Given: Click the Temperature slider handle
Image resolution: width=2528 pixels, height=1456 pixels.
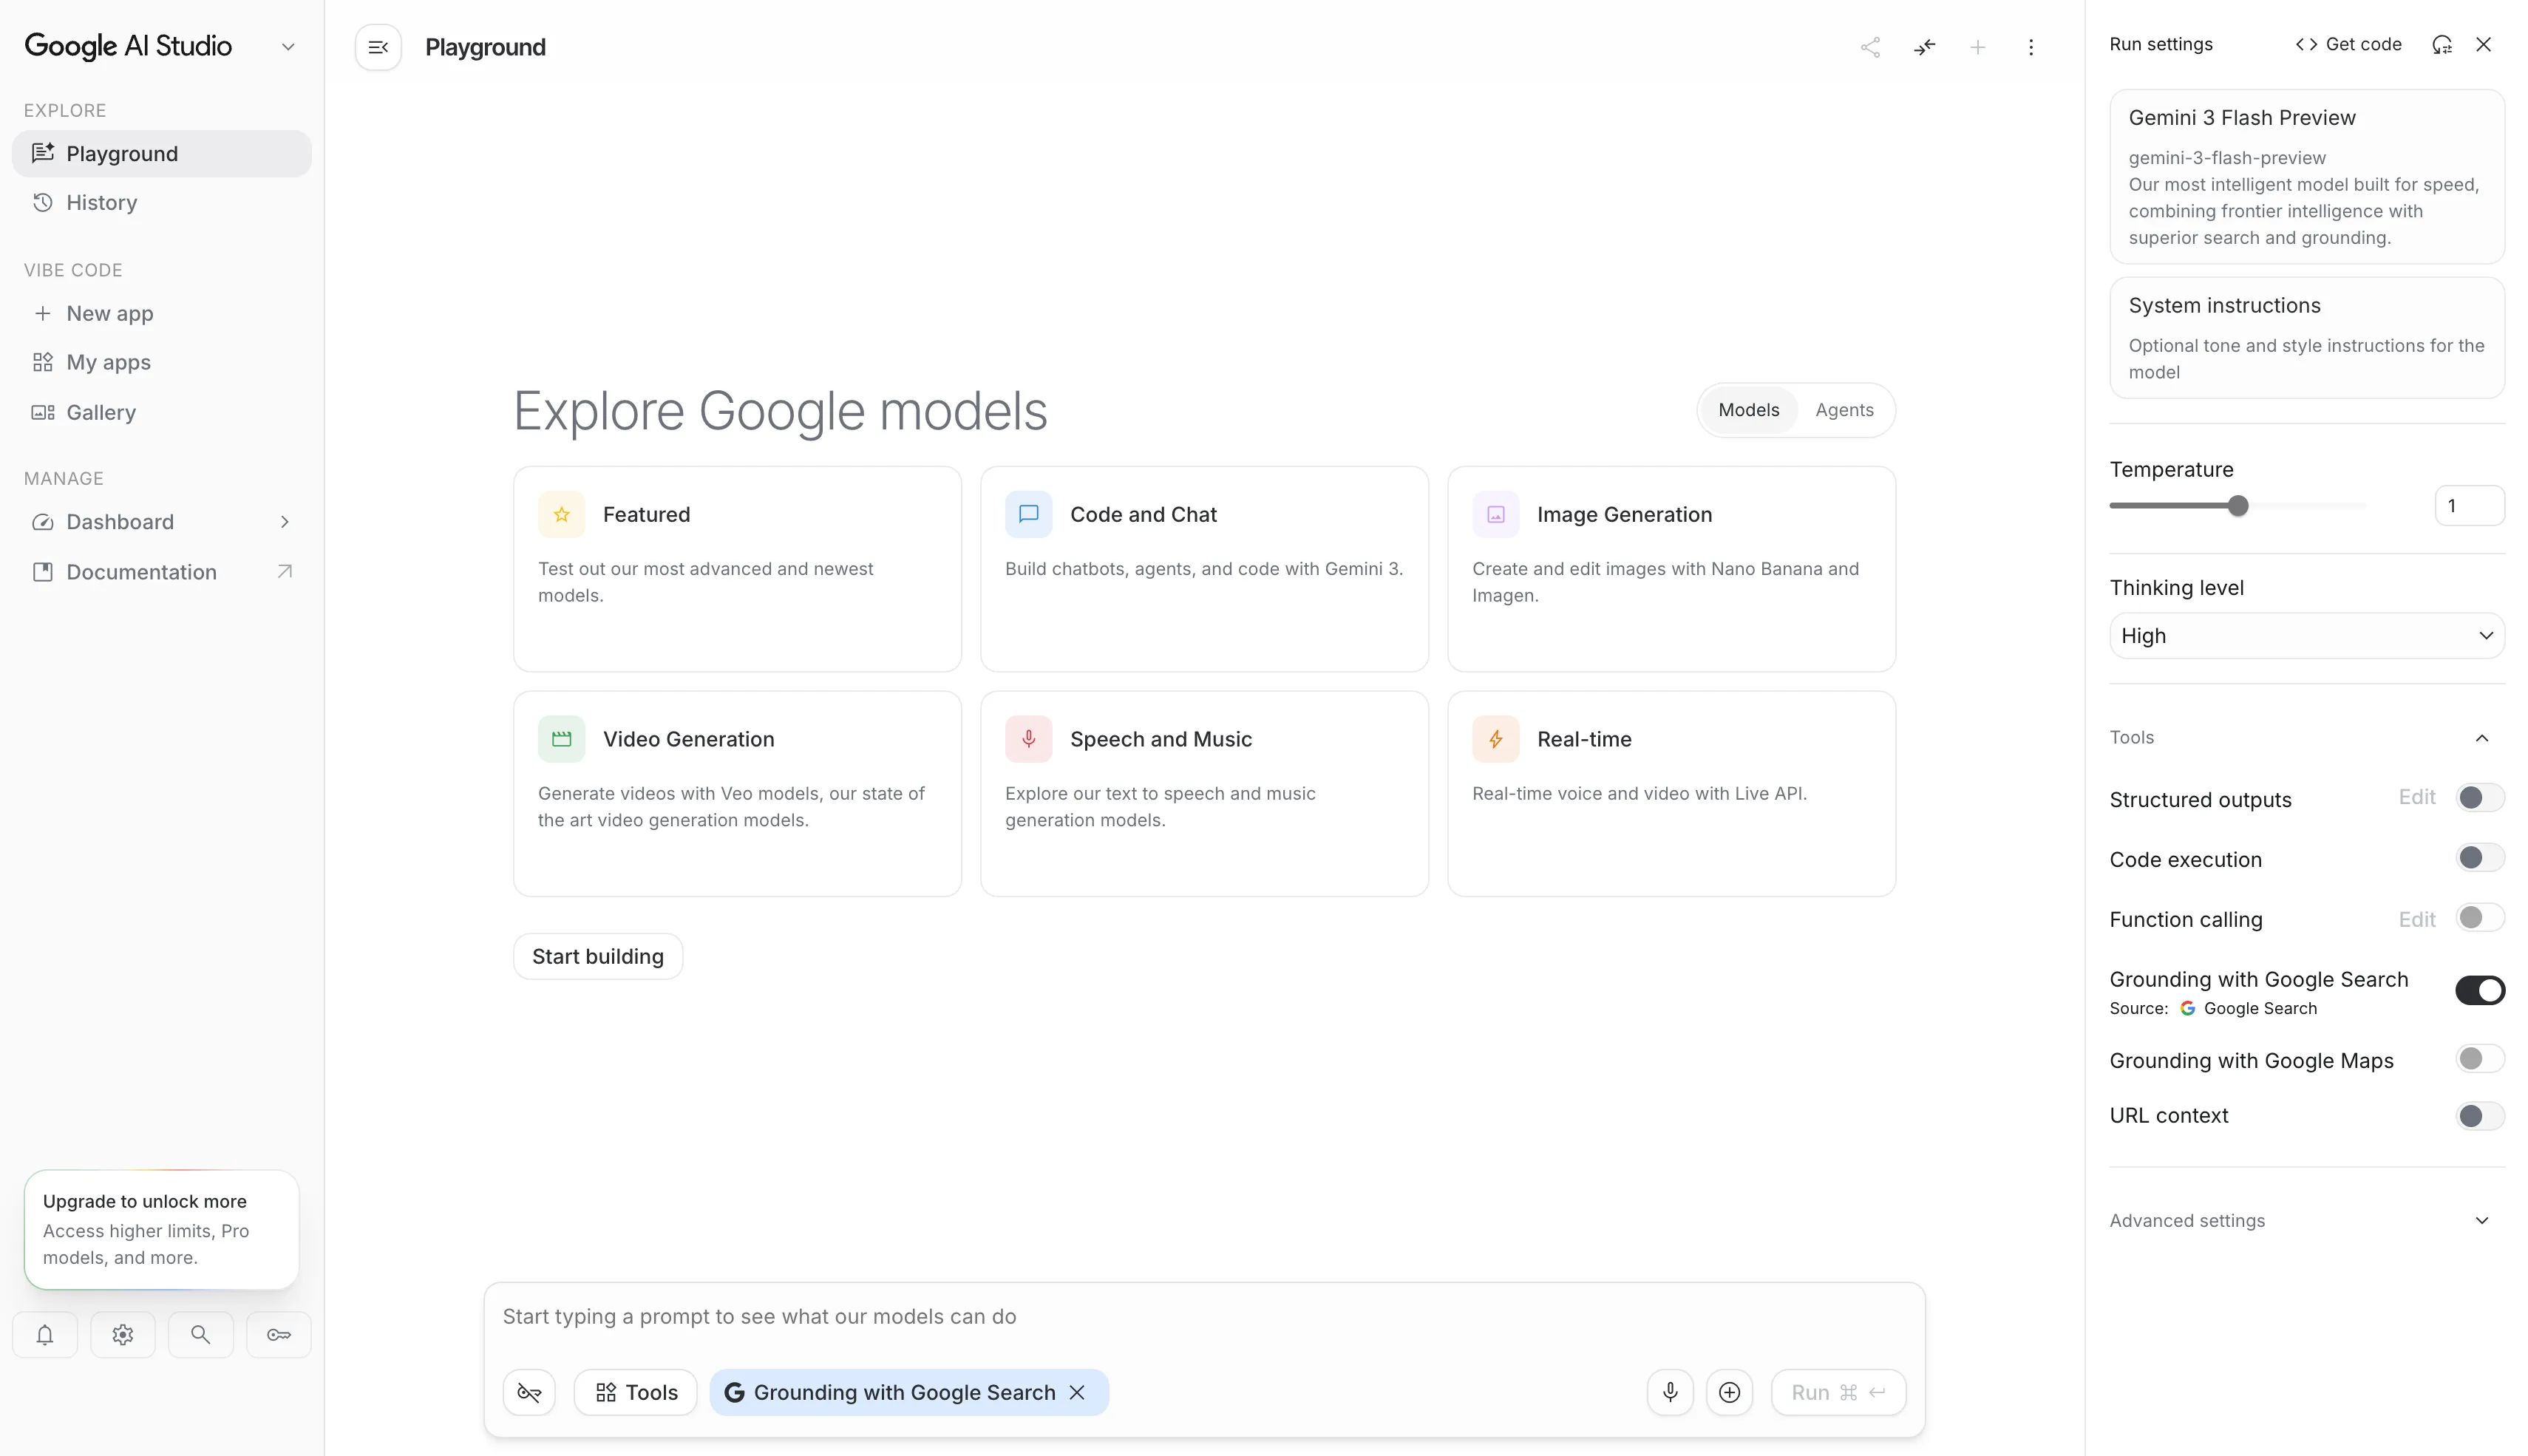Looking at the screenshot, I should click(2238, 506).
